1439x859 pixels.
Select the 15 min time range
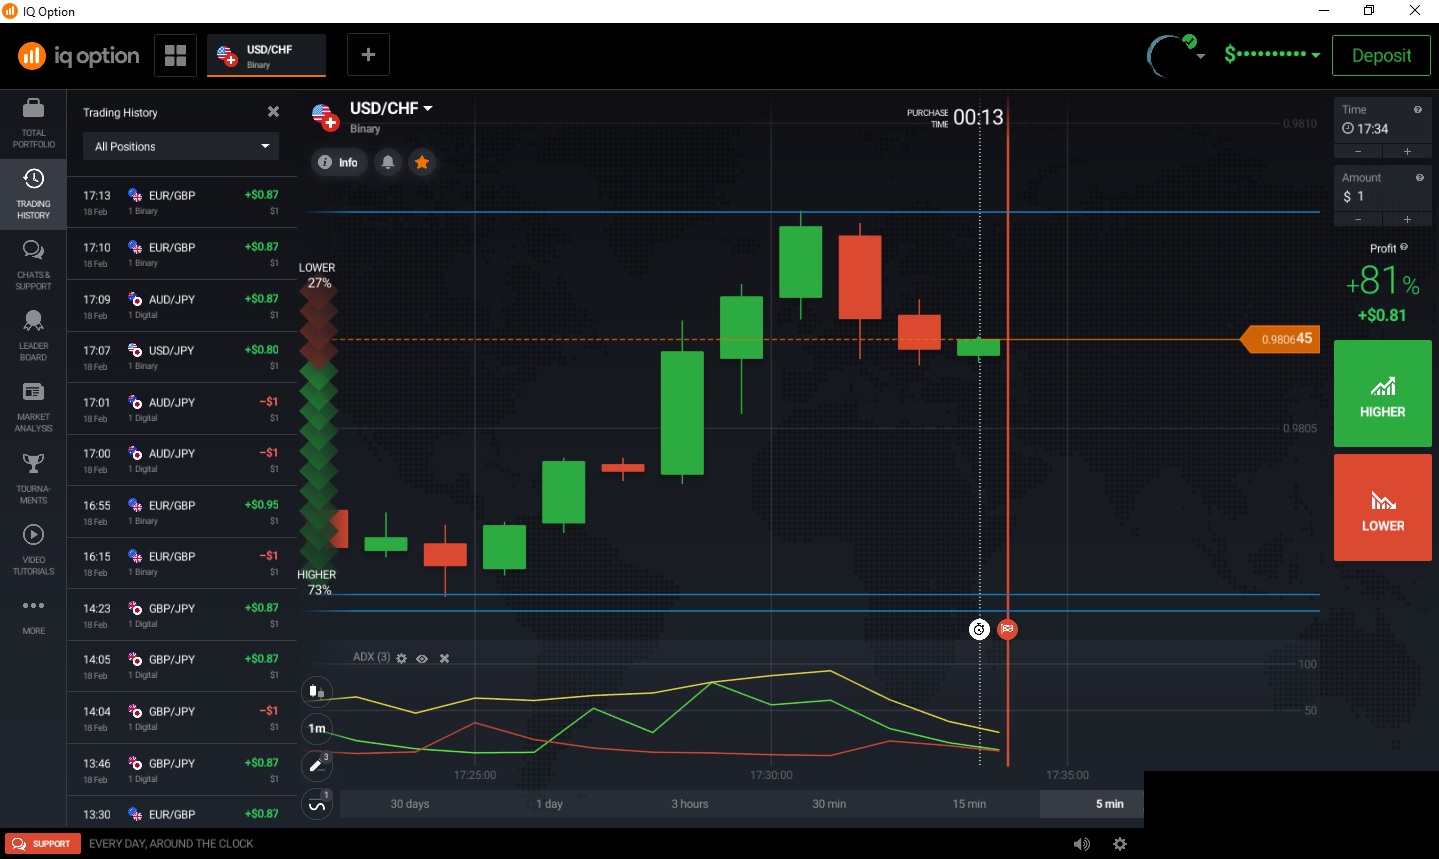pos(969,804)
